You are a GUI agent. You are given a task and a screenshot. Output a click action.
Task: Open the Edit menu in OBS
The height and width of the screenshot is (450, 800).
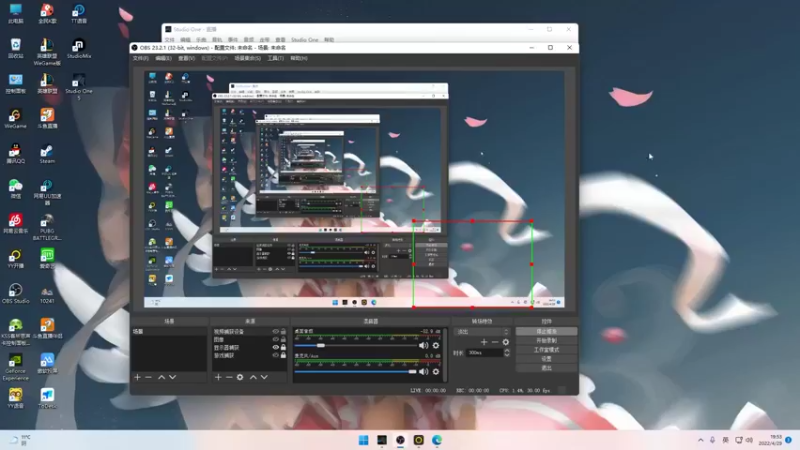[x=163, y=58]
